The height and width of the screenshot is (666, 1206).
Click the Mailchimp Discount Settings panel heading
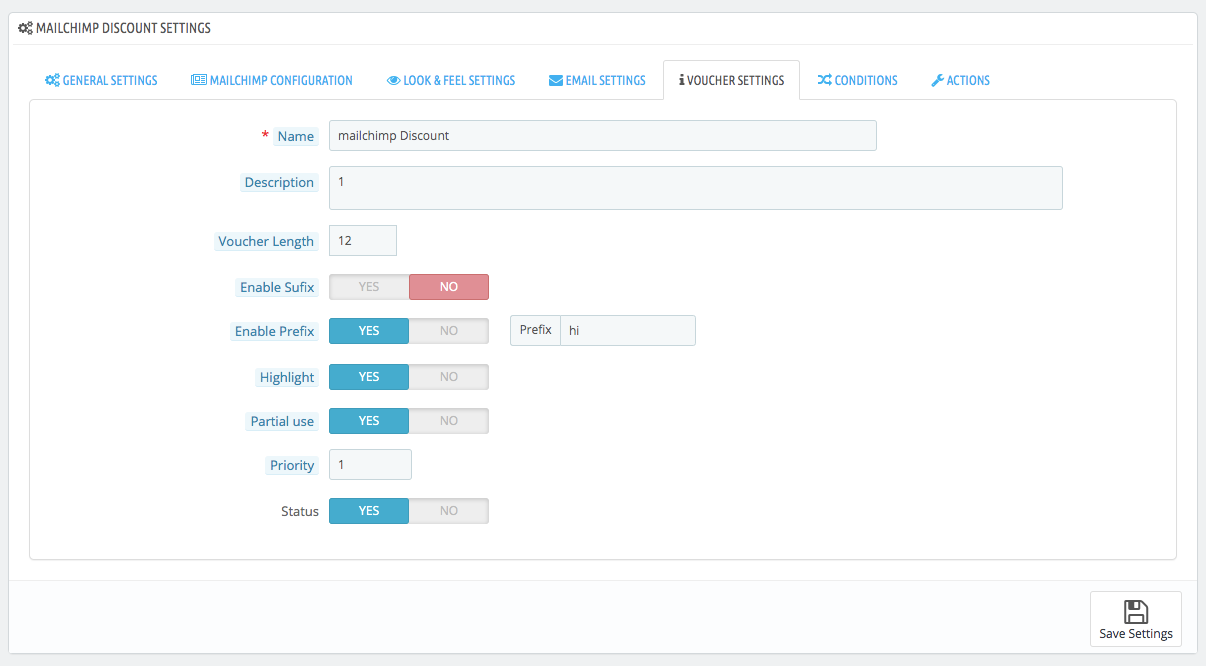click(123, 28)
